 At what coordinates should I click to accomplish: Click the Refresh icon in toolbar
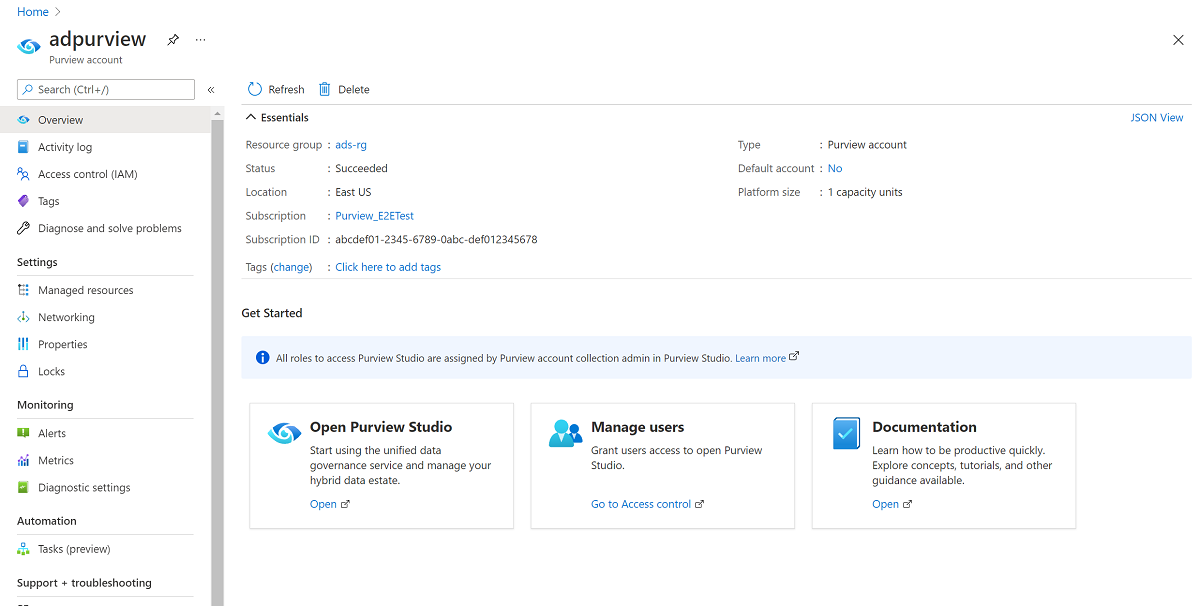[x=255, y=89]
